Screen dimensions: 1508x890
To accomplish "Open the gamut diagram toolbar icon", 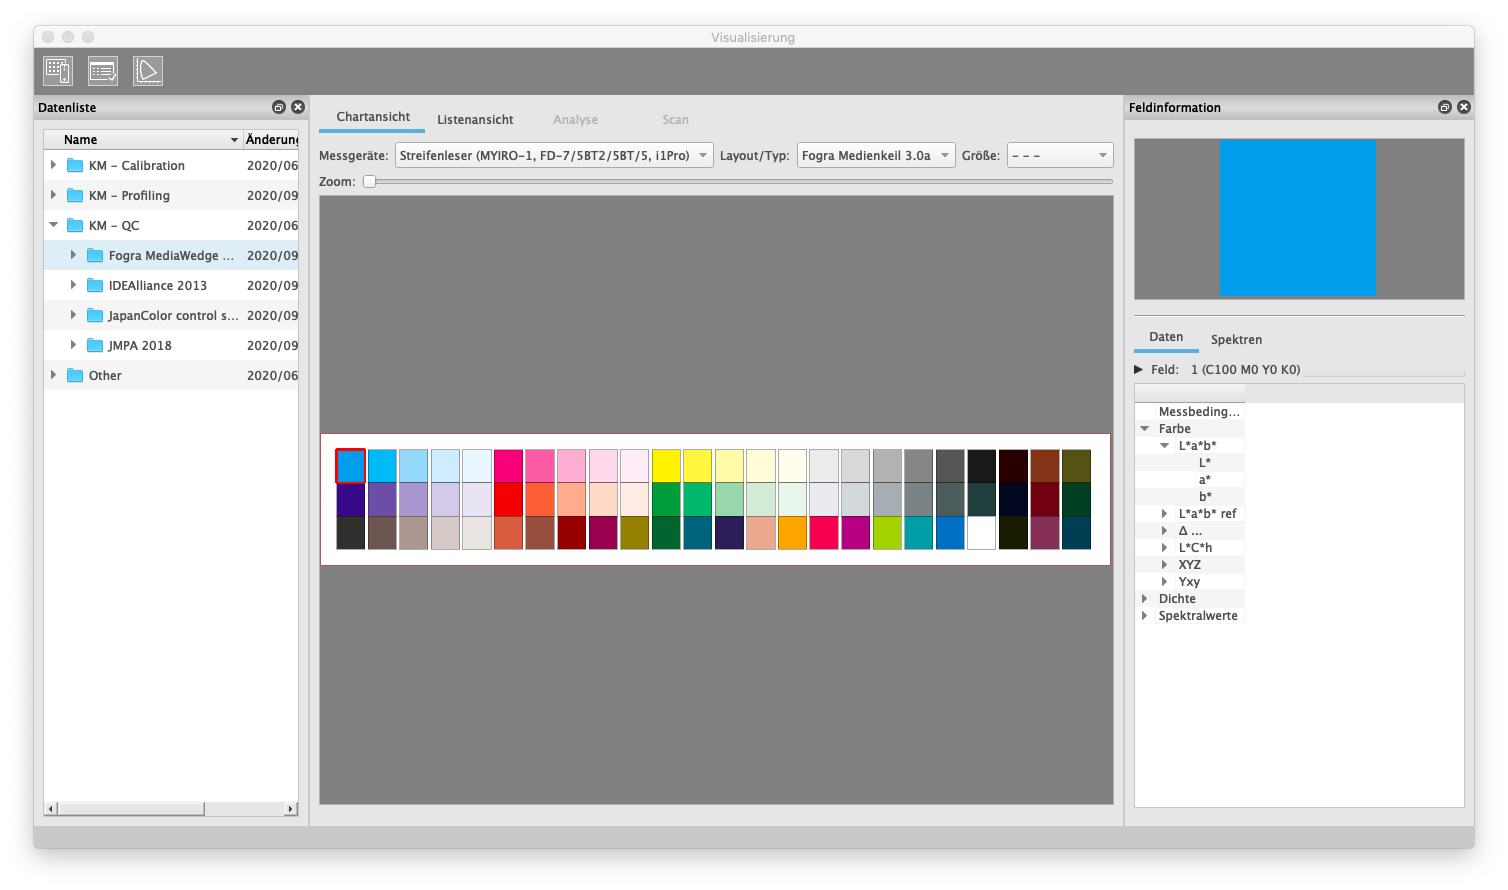I will (x=148, y=71).
